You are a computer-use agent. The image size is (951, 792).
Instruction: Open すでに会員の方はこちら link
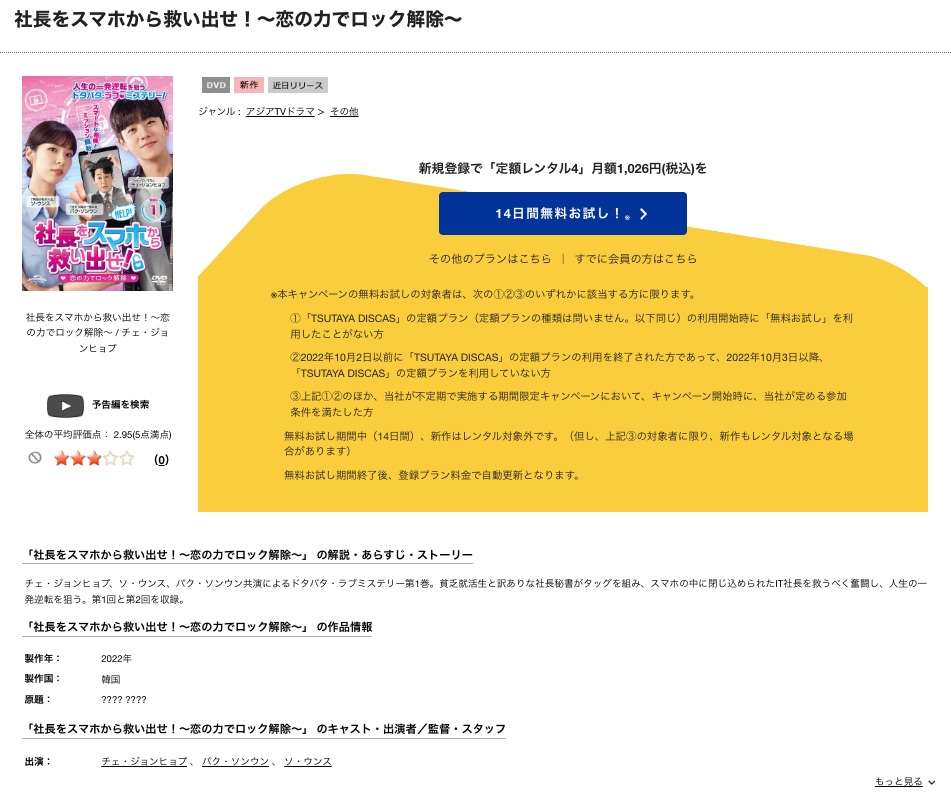pos(636,259)
